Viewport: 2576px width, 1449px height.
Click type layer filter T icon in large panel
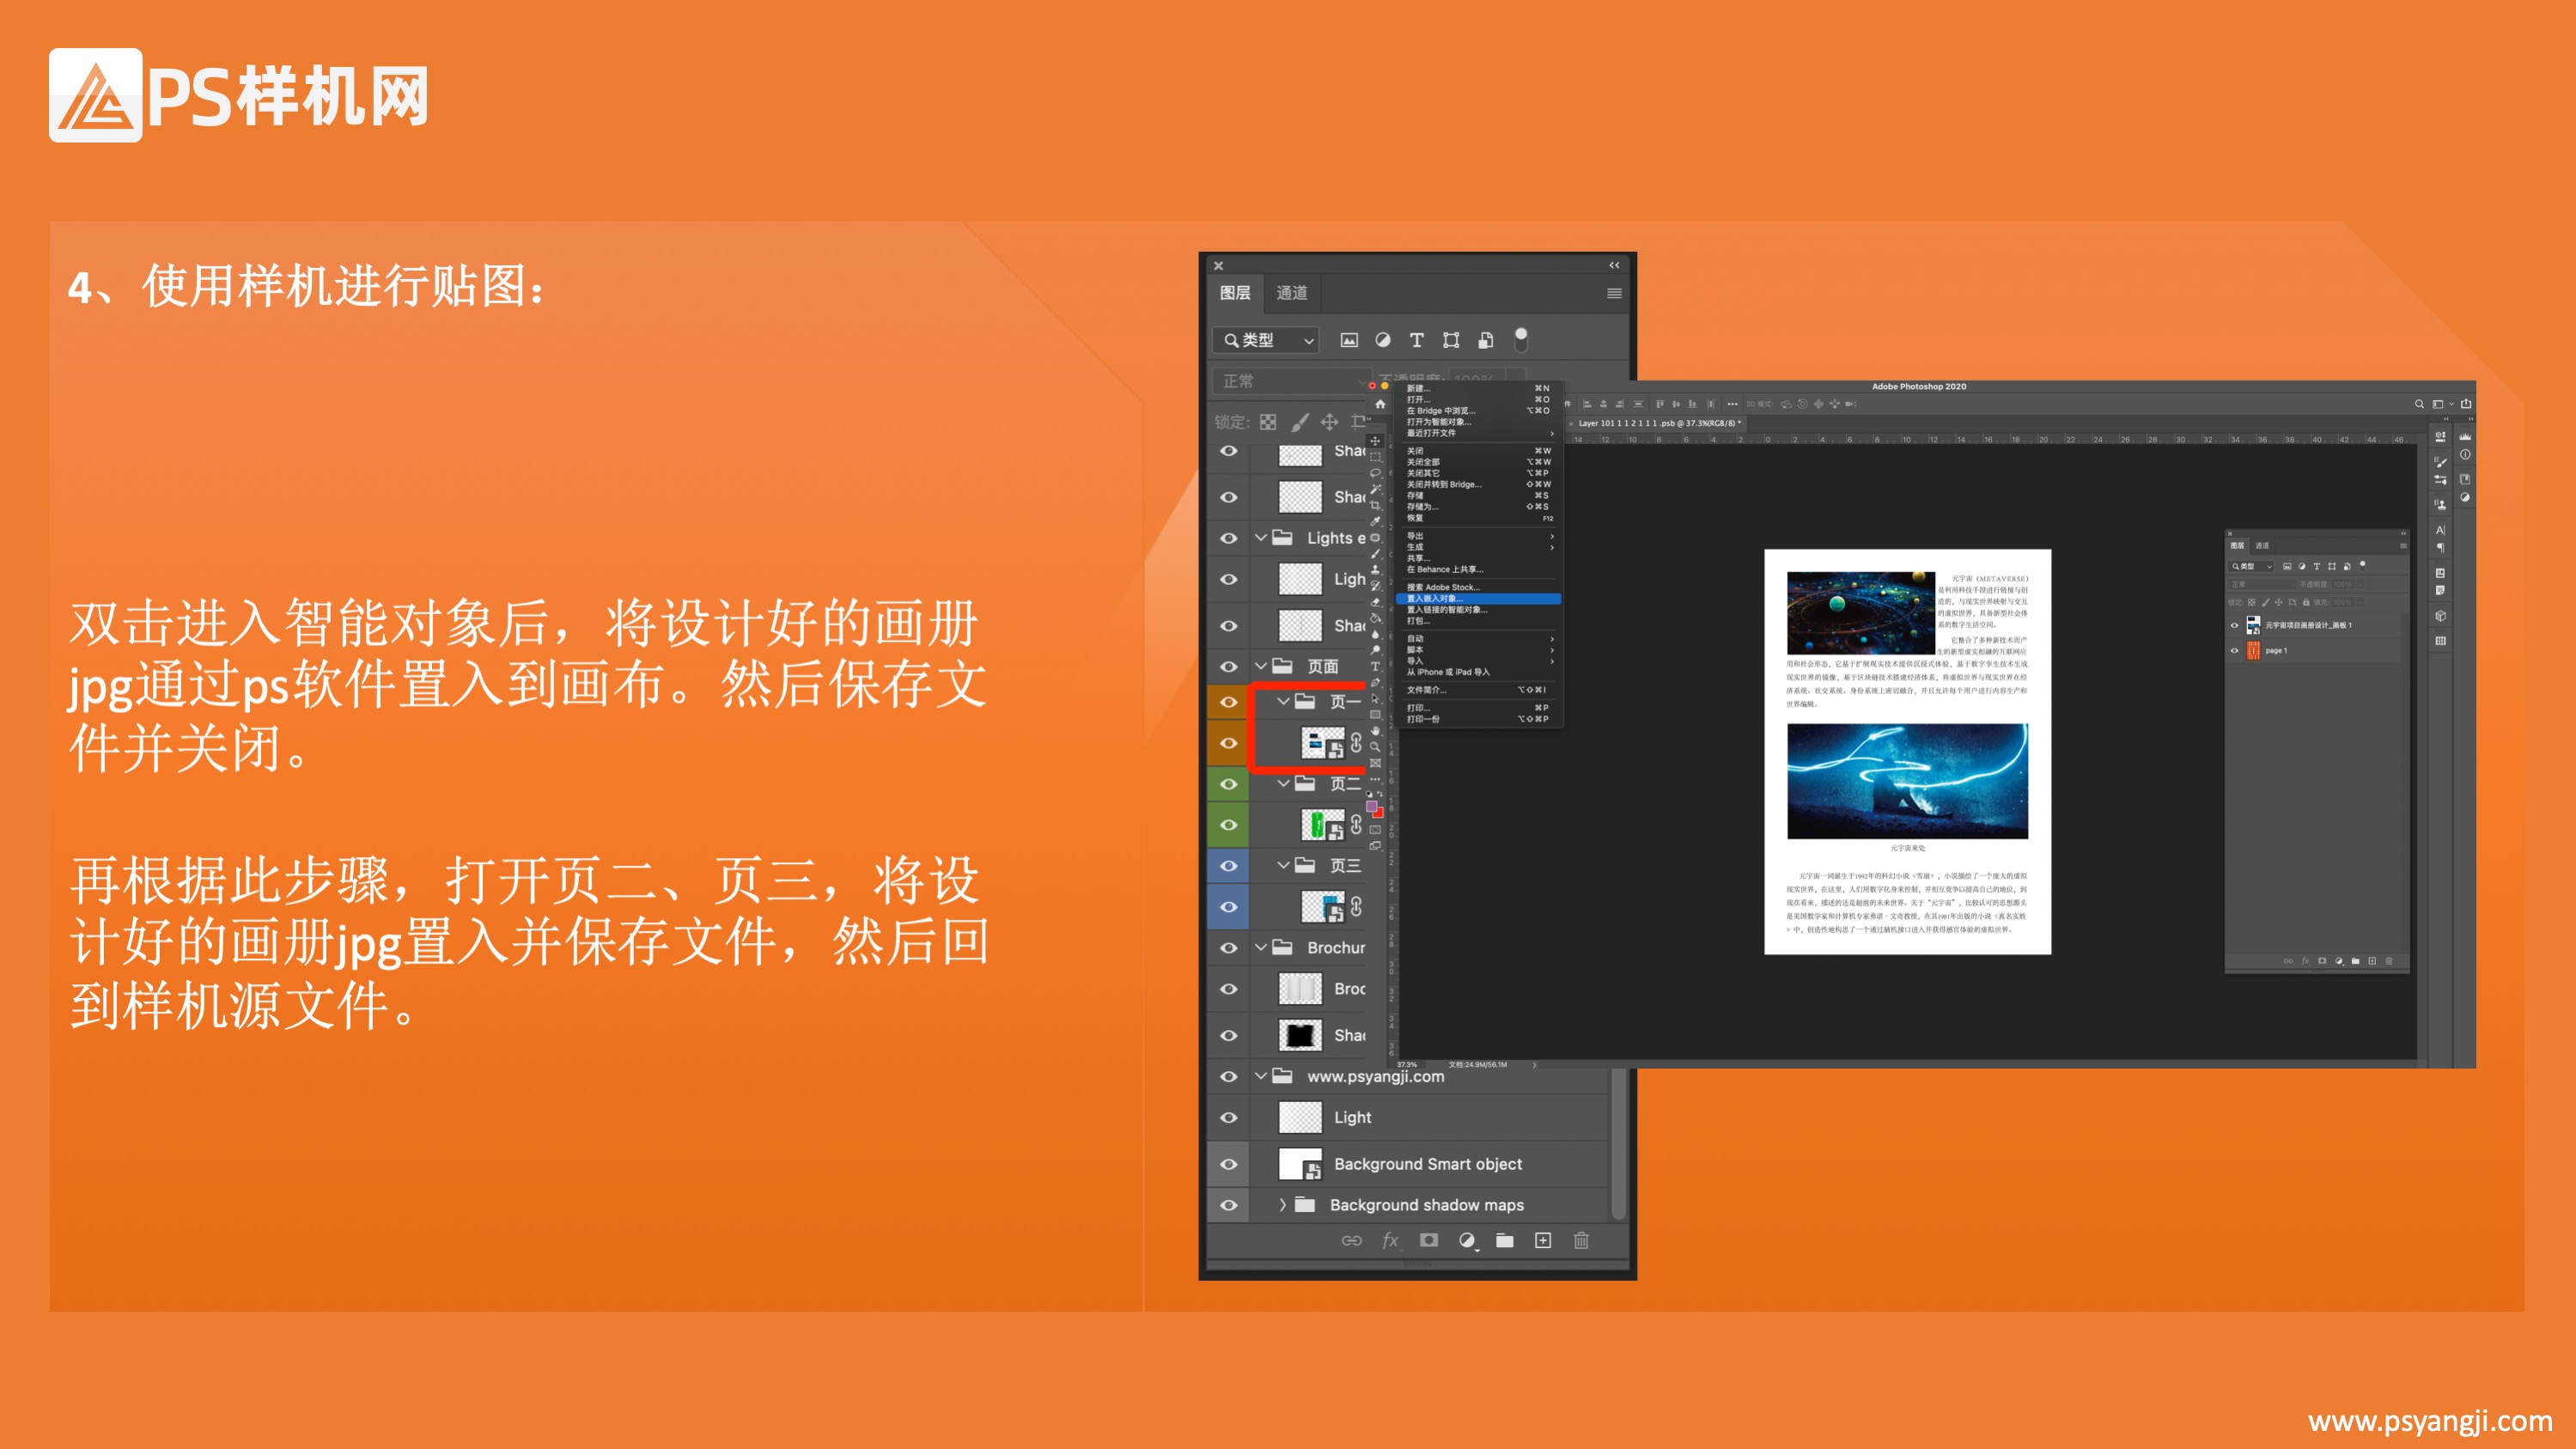(1416, 340)
